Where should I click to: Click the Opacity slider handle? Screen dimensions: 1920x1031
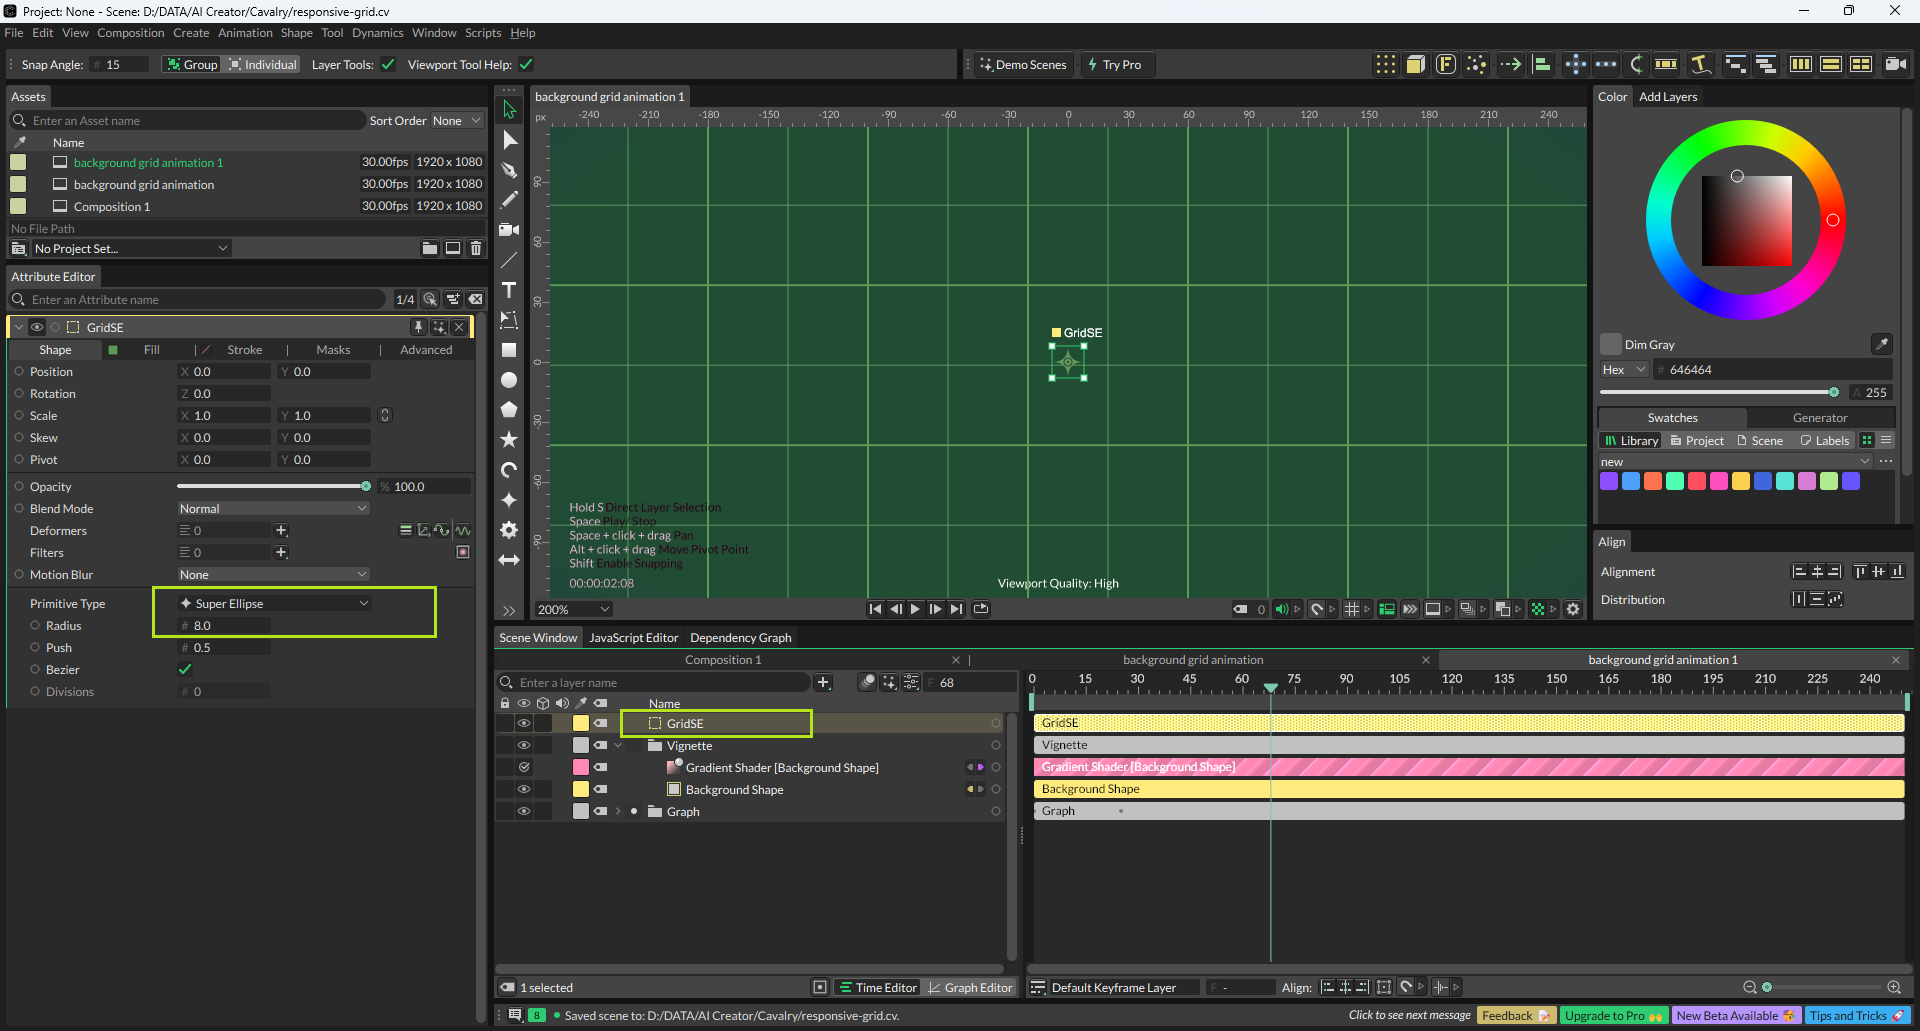[x=366, y=487]
